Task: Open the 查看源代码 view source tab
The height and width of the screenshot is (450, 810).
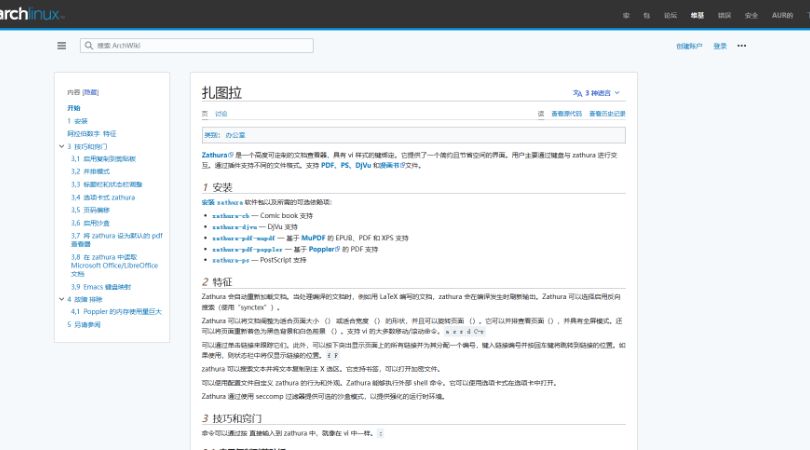Action: pos(566,114)
